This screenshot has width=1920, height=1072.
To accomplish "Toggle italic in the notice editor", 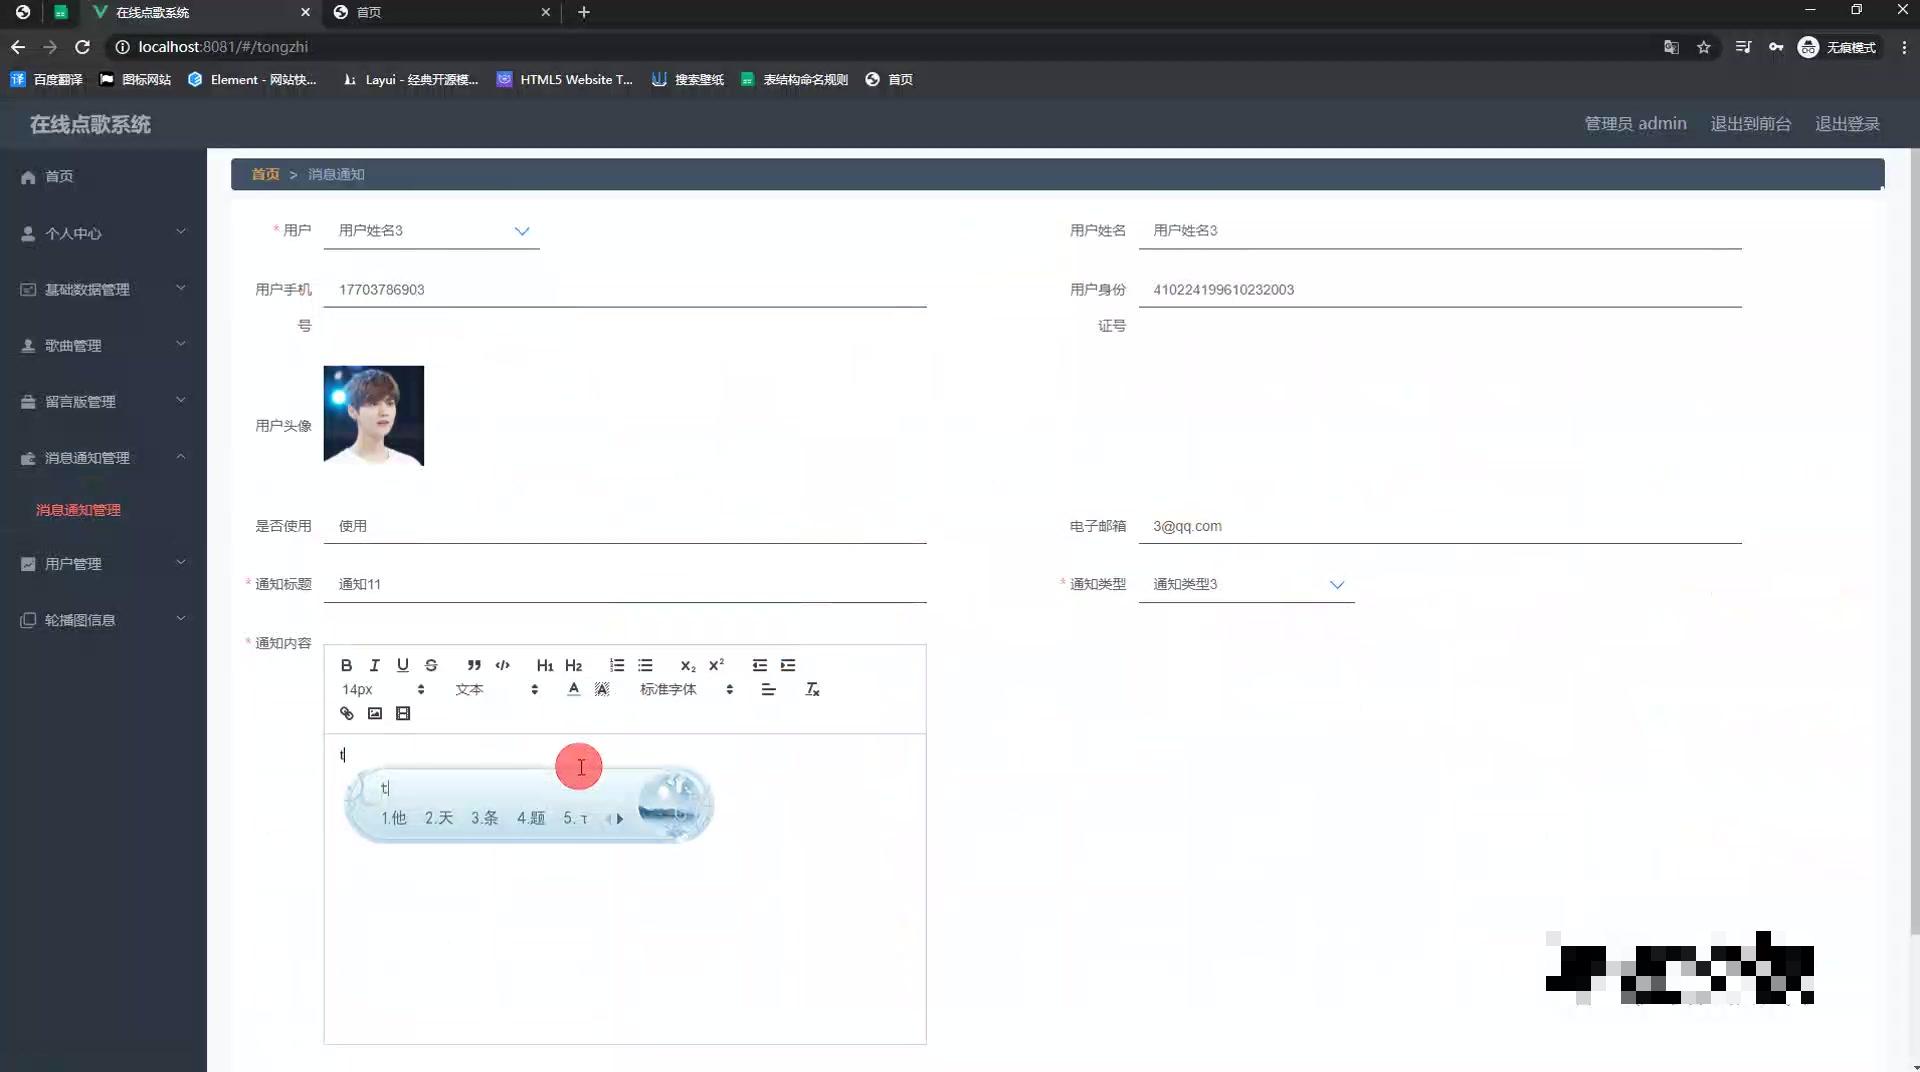I will click(x=374, y=665).
